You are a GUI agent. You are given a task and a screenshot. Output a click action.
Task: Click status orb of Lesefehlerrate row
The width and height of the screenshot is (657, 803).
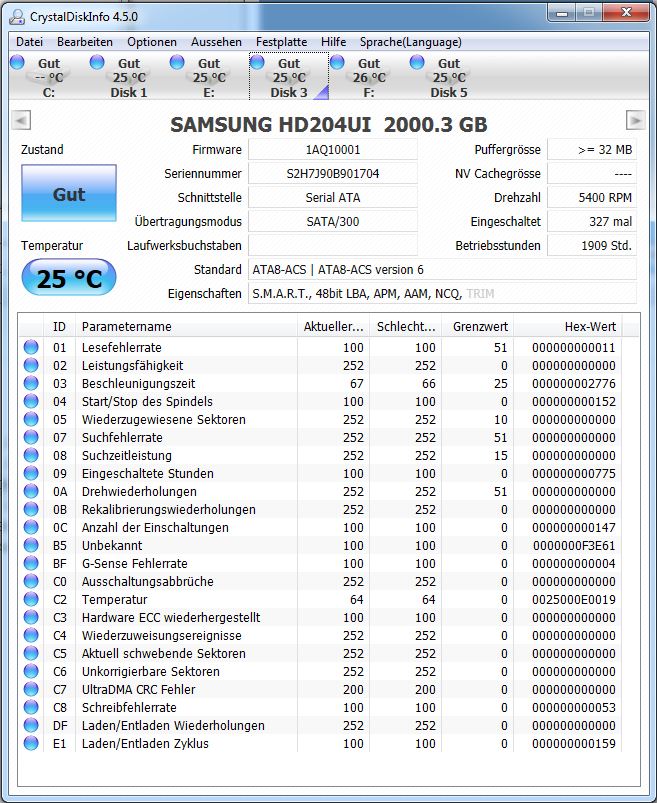31,347
